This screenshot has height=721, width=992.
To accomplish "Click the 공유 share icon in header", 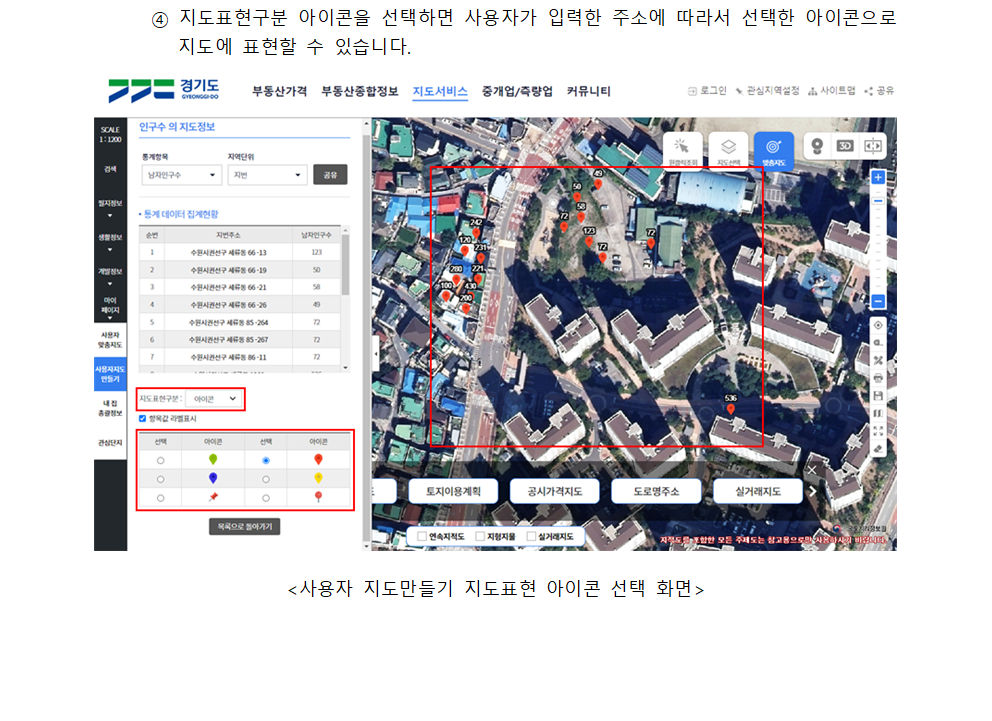I will coord(879,91).
